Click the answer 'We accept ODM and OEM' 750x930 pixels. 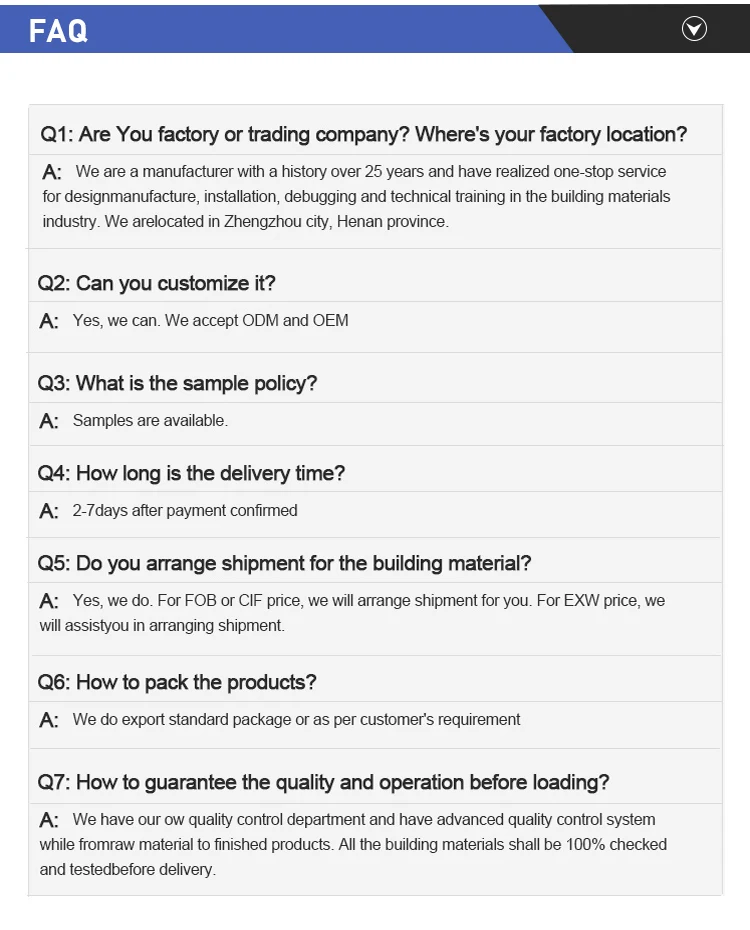tap(211, 321)
